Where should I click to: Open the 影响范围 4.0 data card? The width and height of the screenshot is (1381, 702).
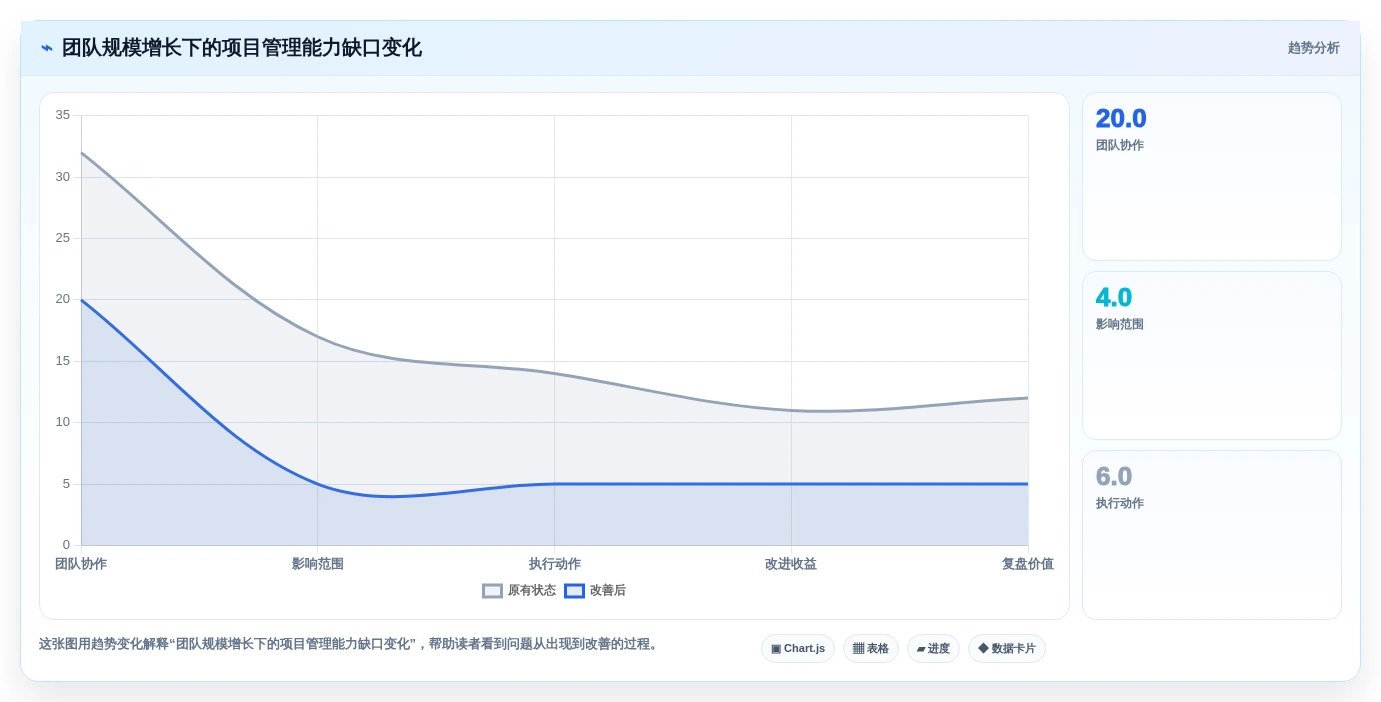pos(1212,356)
